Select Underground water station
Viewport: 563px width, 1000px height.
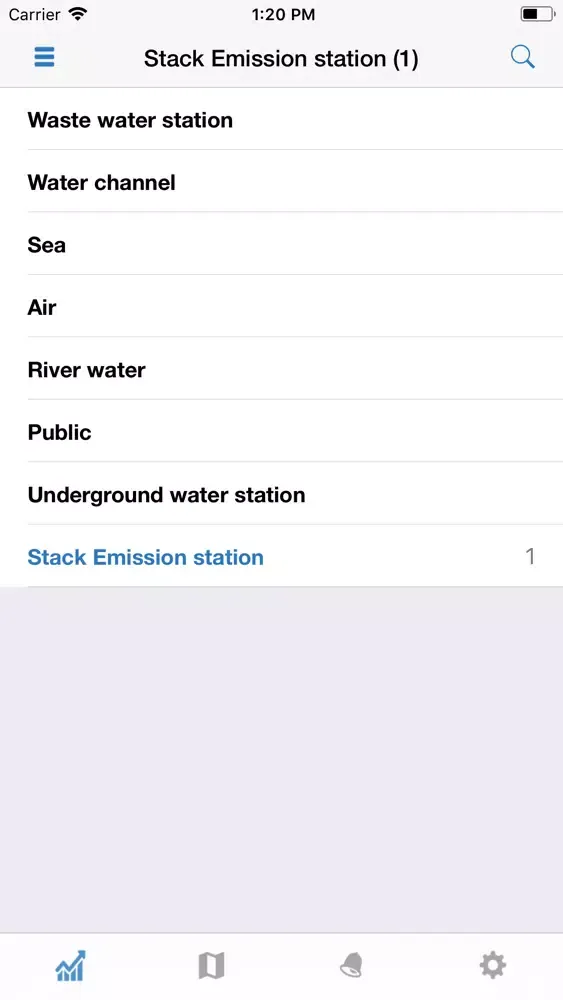[281, 494]
